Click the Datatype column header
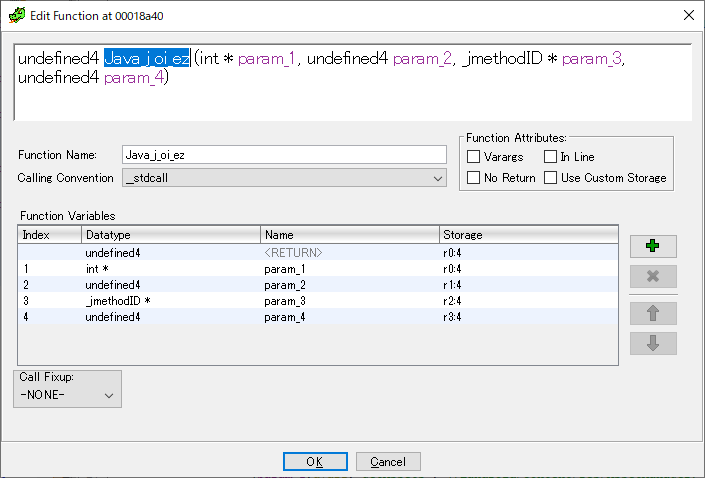 tap(171, 235)
